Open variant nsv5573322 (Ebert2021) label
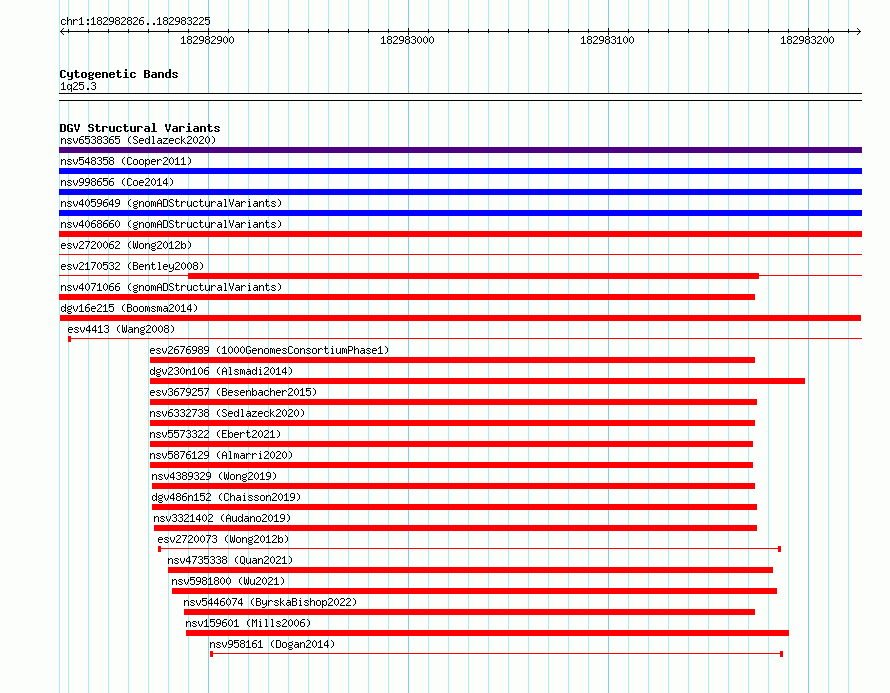The height and width of the screenshot is (693, 890). (x=215, y=434)
